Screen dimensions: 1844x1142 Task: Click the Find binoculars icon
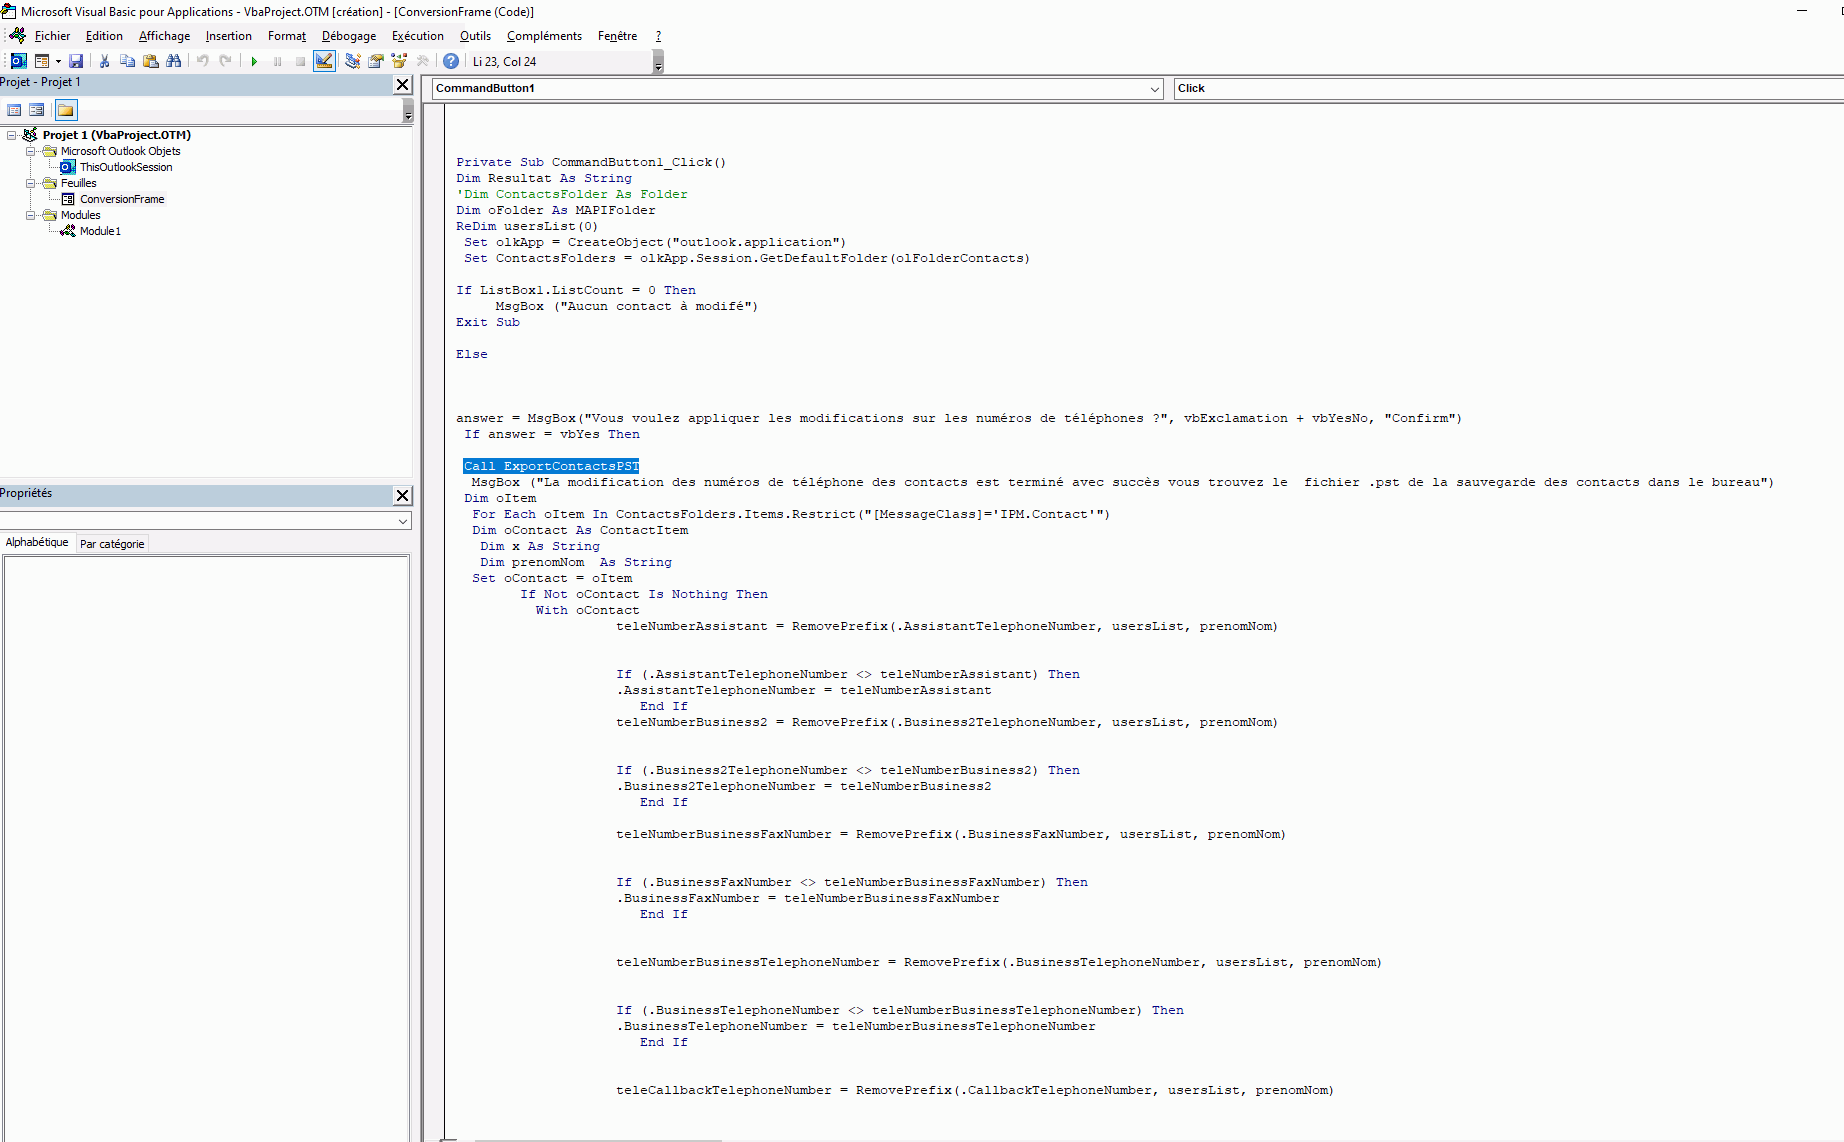pos(174,61)
